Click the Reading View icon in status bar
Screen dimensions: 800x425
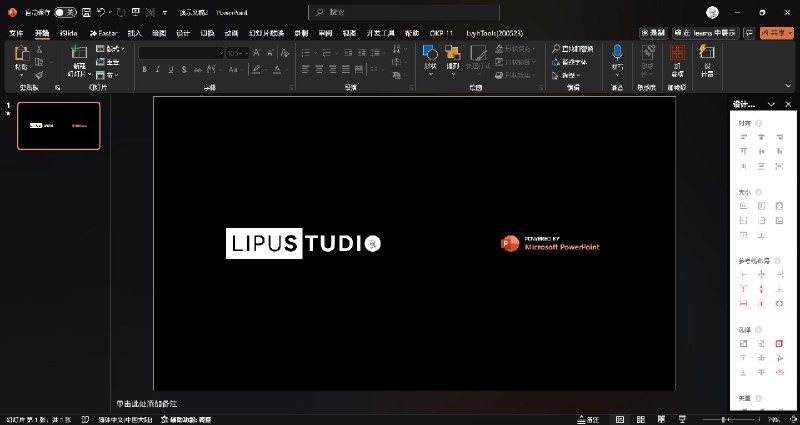661,419
